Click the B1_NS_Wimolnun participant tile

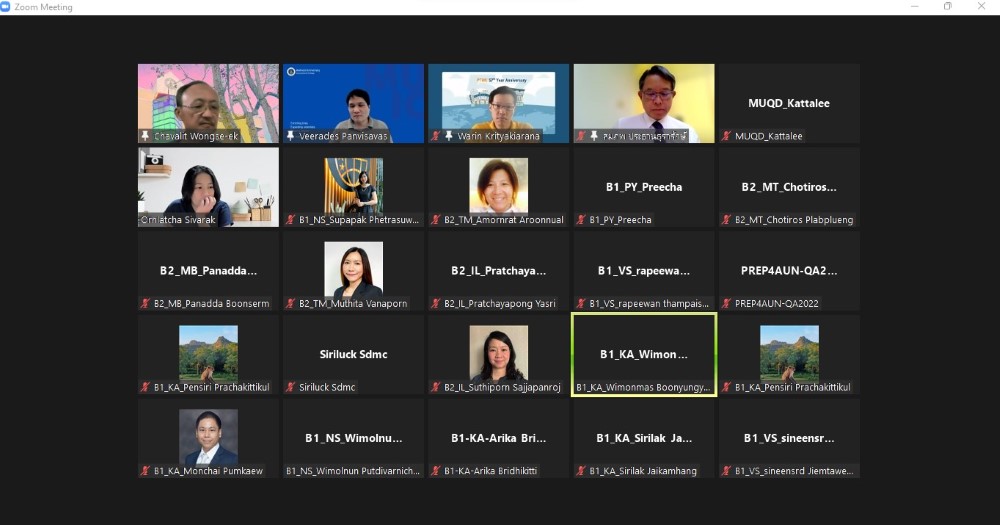(x=353, y=438)
